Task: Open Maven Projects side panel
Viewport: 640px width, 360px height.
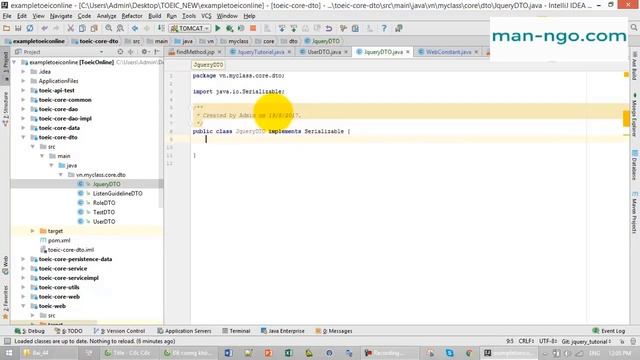Action: click(634, 212)
